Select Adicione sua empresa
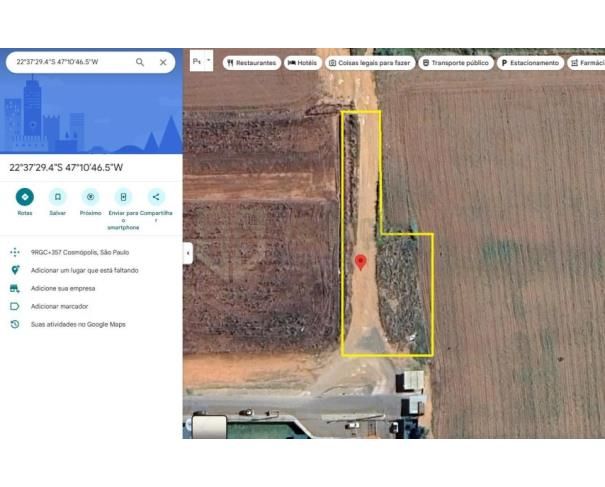 [x=63, y=289]
